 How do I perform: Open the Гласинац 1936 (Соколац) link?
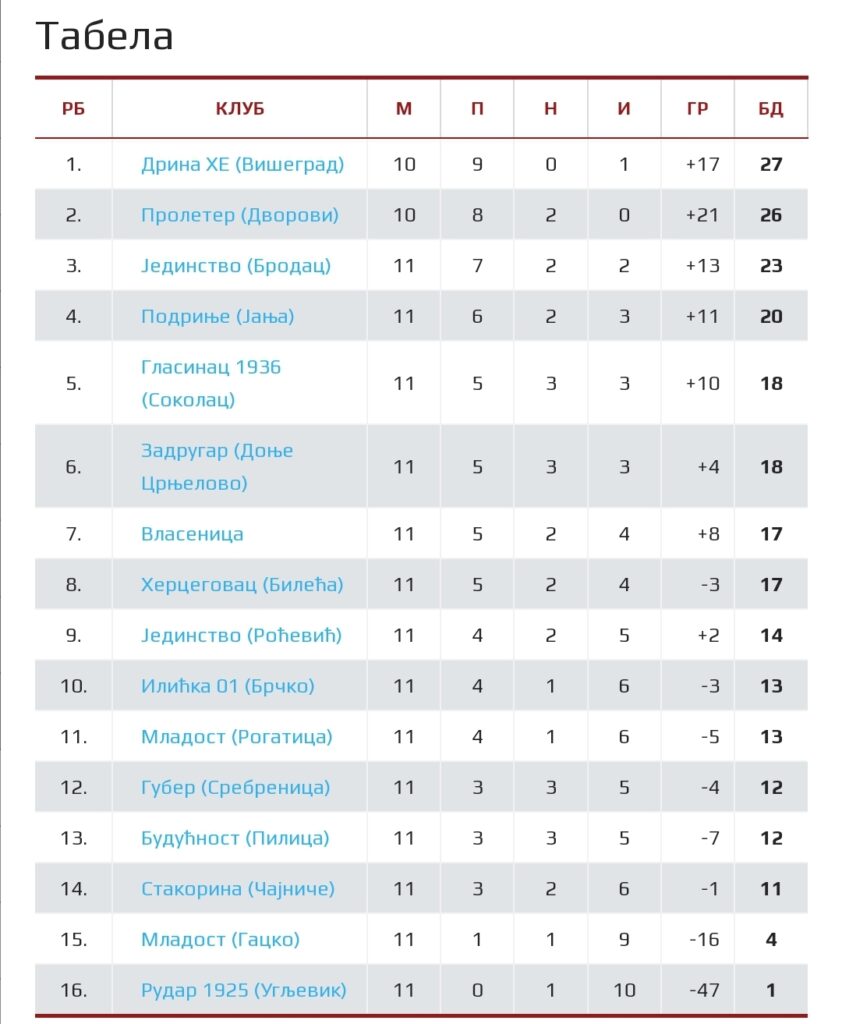(211, 383)
